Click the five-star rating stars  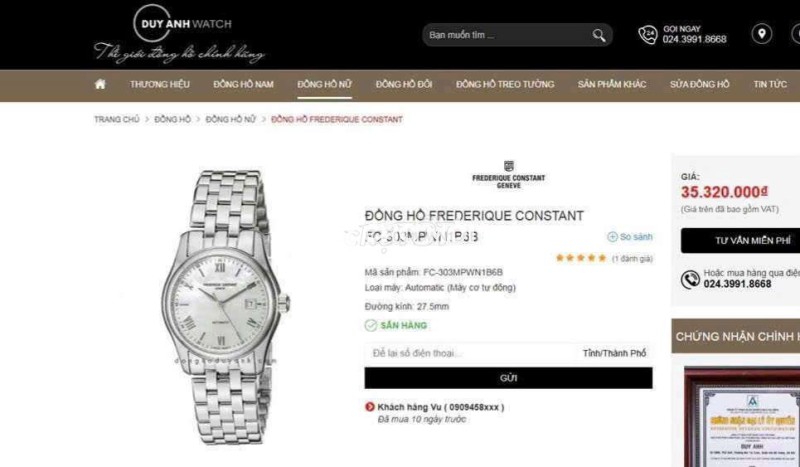coord(581,258)
